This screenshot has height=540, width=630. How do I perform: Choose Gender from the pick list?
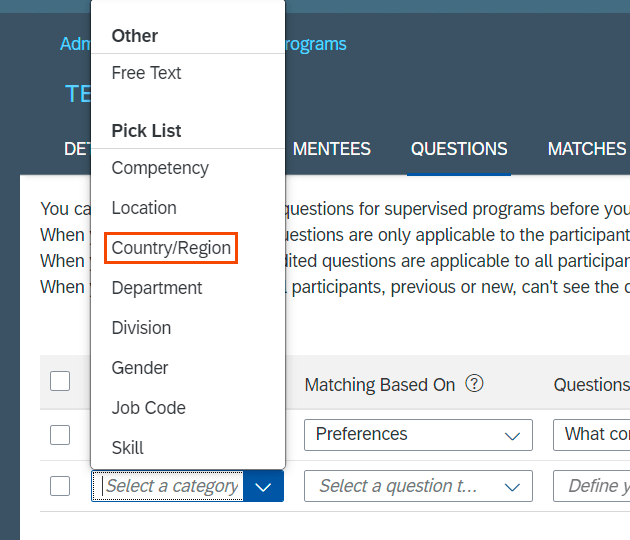[140, 368]
